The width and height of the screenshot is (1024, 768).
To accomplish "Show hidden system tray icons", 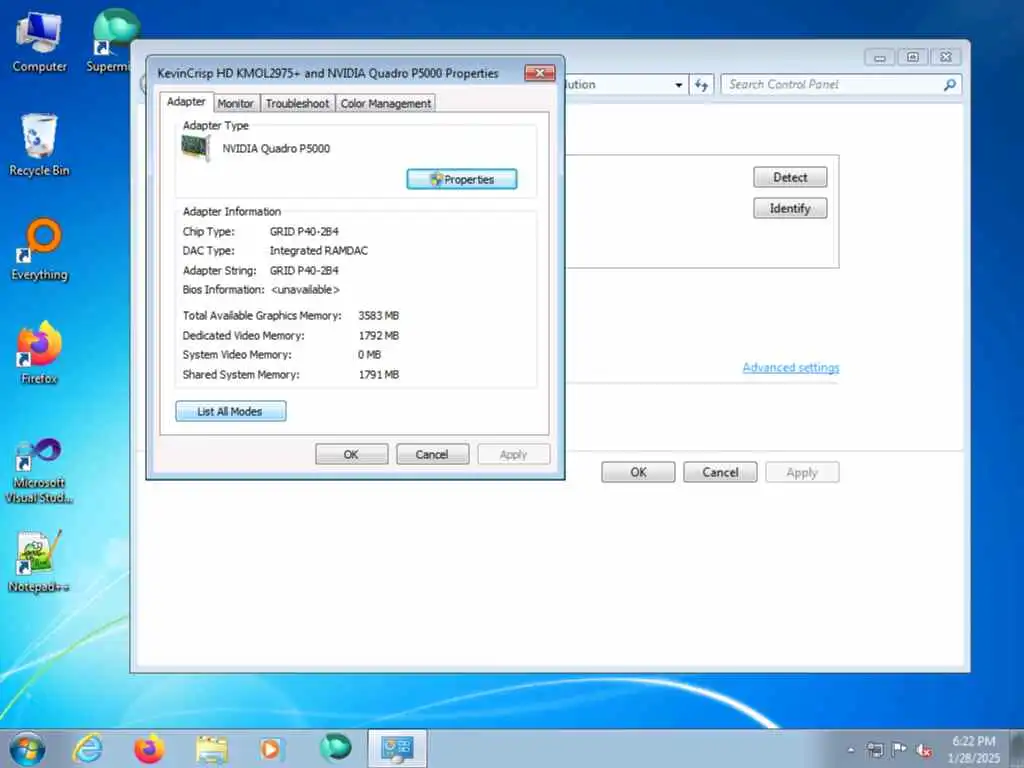I will (851, 750).
